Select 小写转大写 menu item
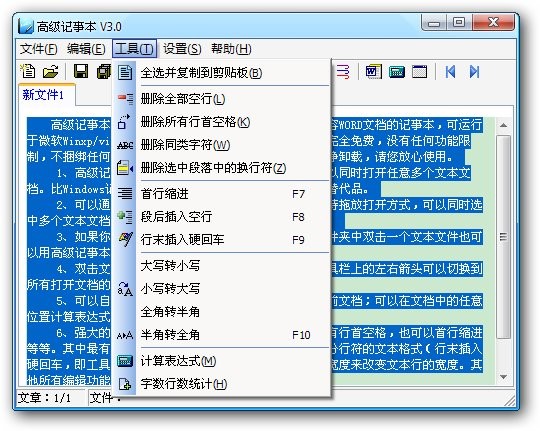The width and height of the screenshot is (540, 431). 223,289
